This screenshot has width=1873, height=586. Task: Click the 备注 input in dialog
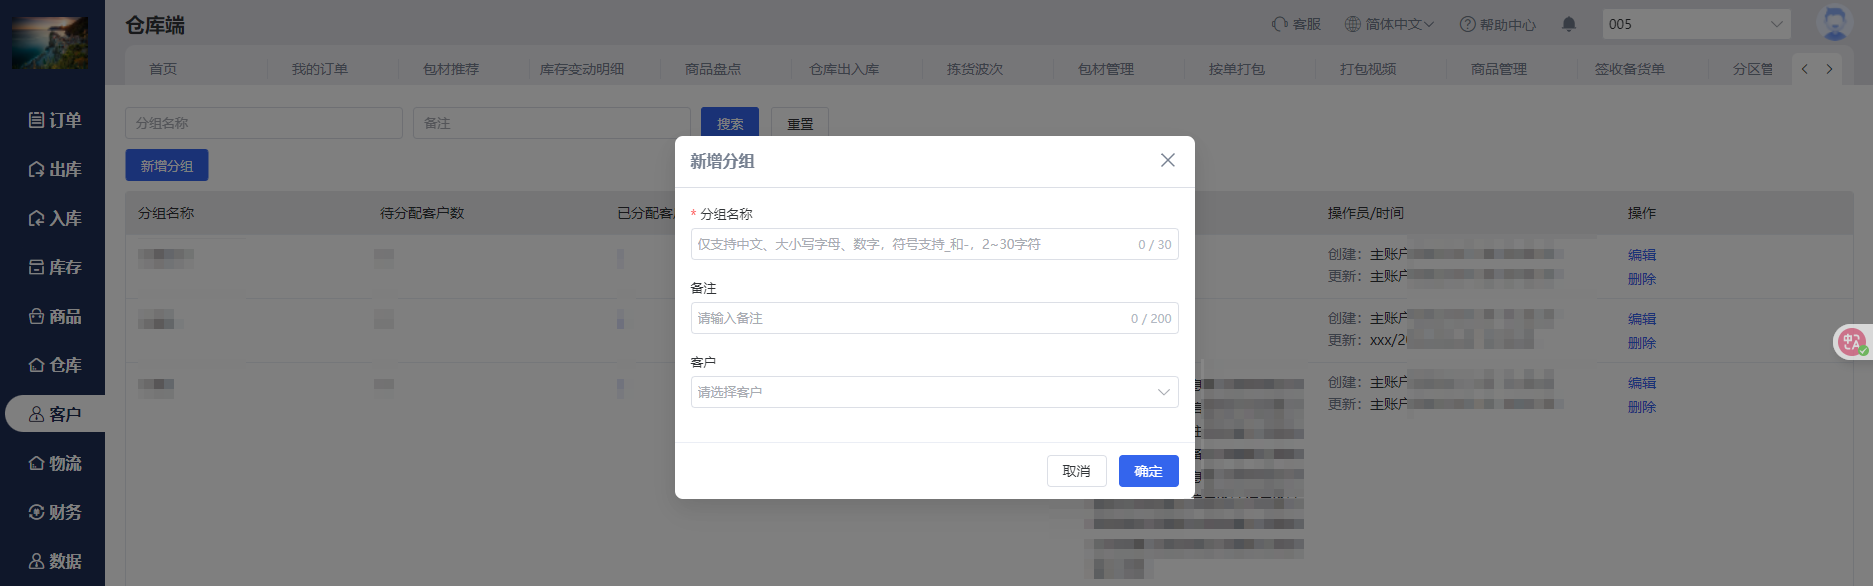(910, 318)
